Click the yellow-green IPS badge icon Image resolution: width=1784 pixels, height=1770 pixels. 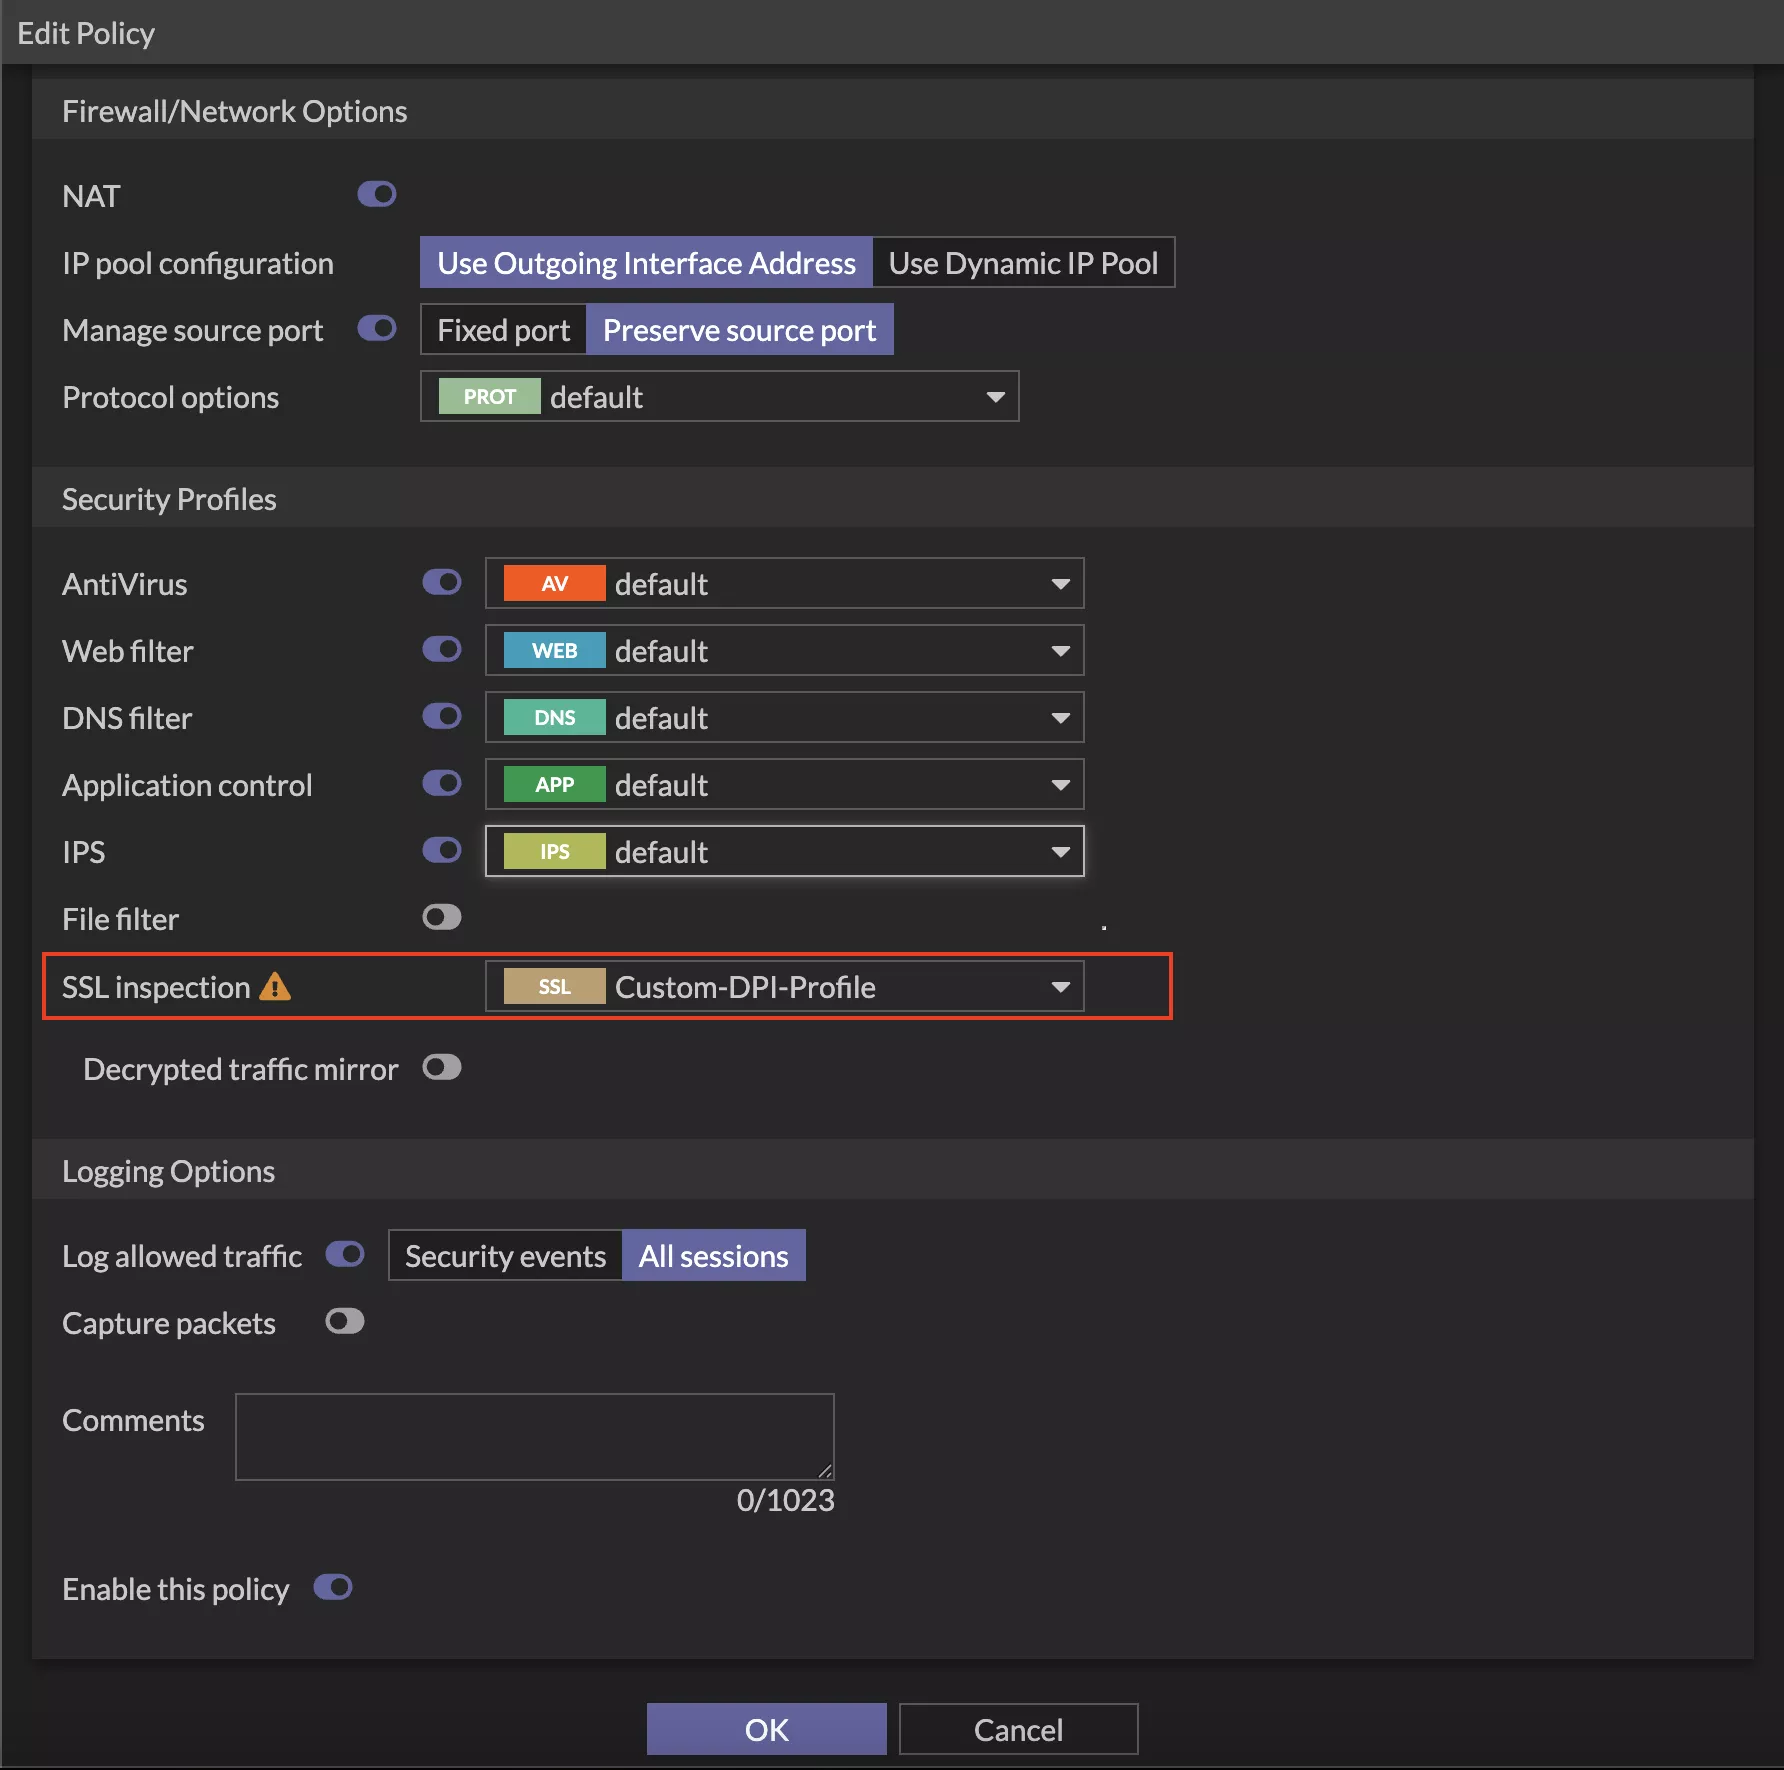(555, 851)
